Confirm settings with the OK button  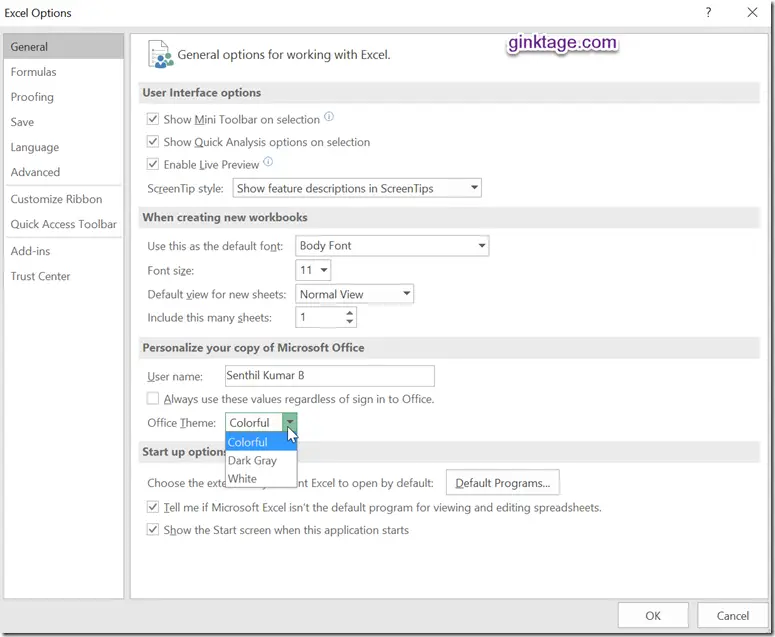(653, 615)
